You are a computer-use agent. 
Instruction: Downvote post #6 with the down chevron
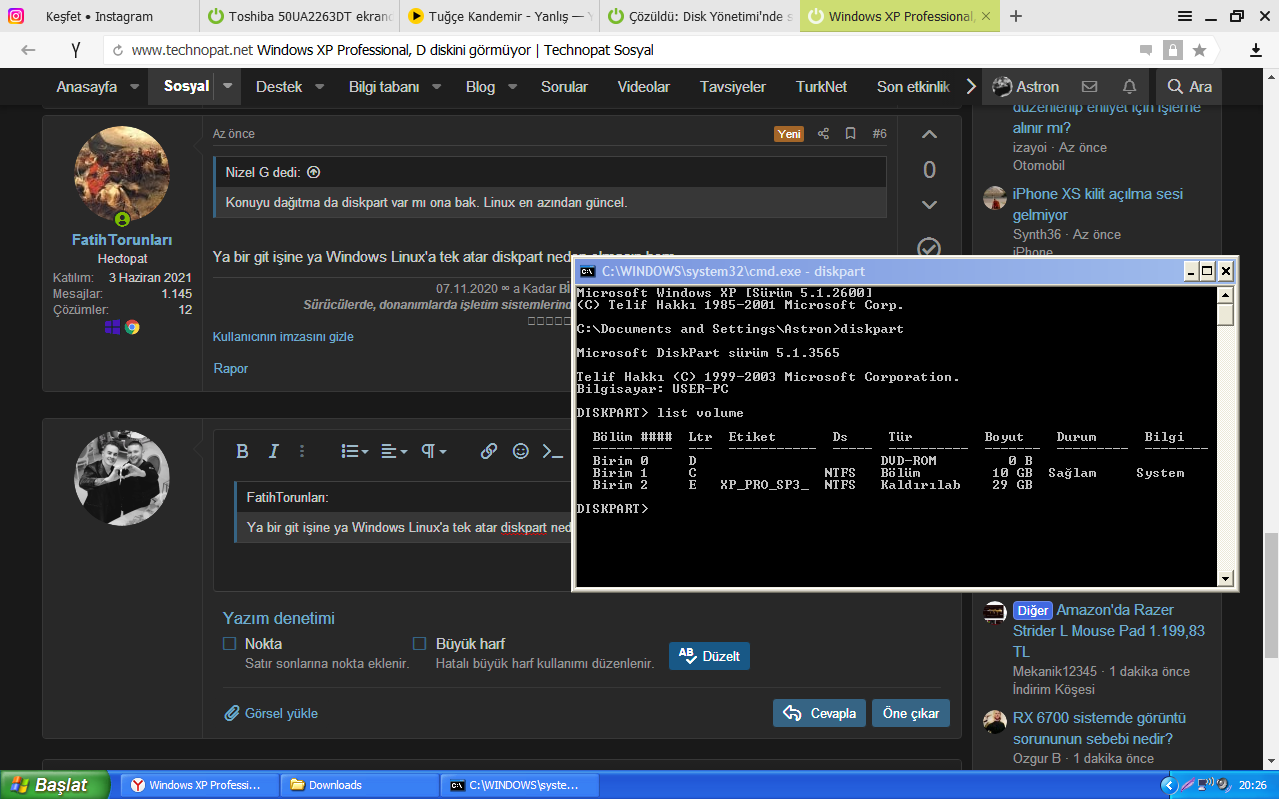click(x=929, y=205)
